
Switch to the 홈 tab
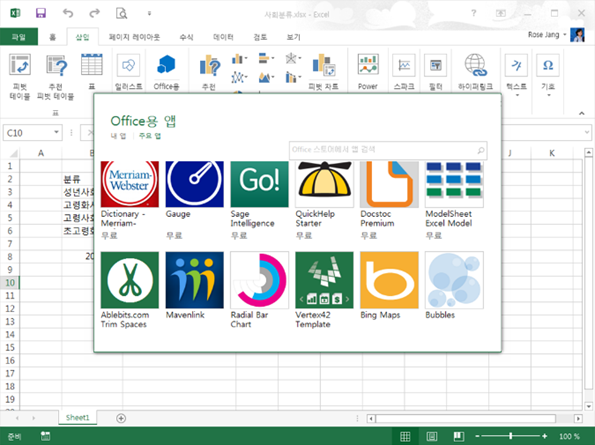[52, 37]
